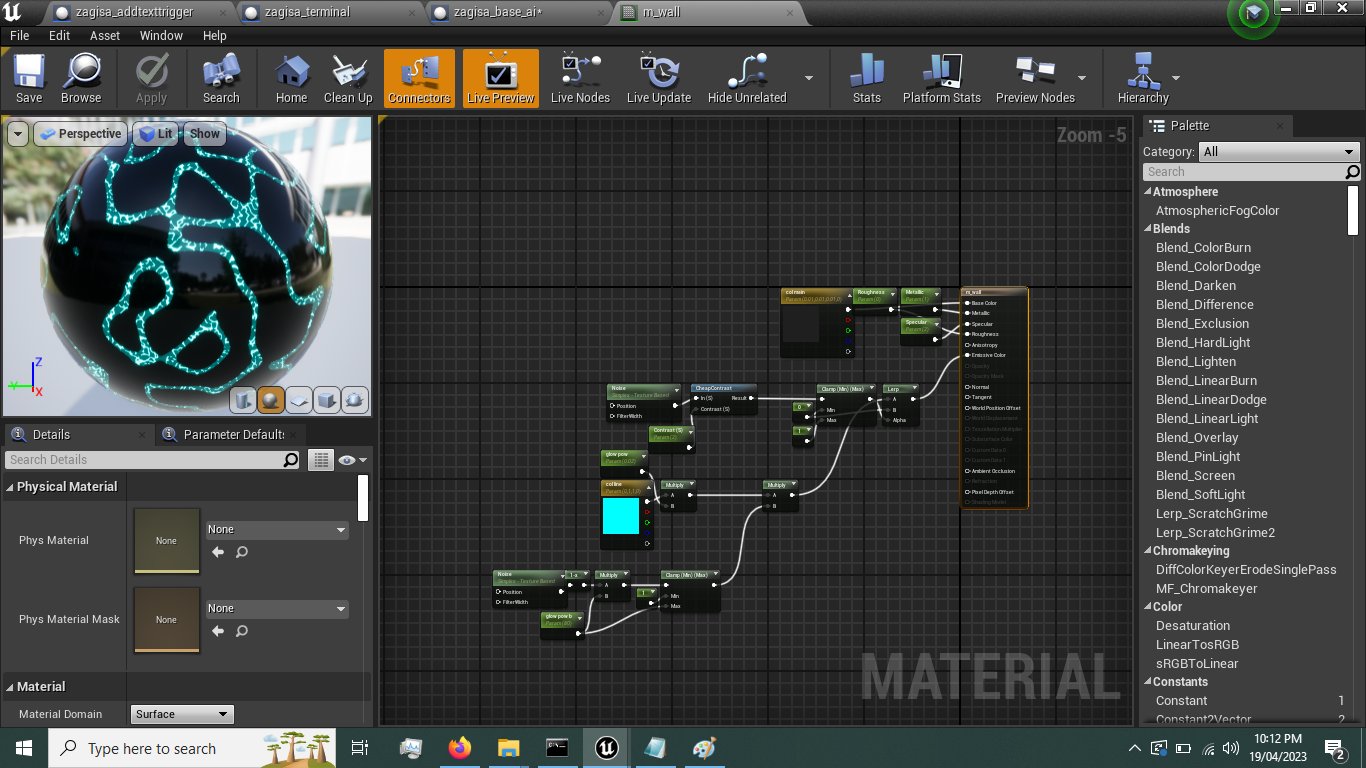The height and width of the screenshot is (768, 1366).
Task: Open the palette Category dropdown
Action: 1279,152
